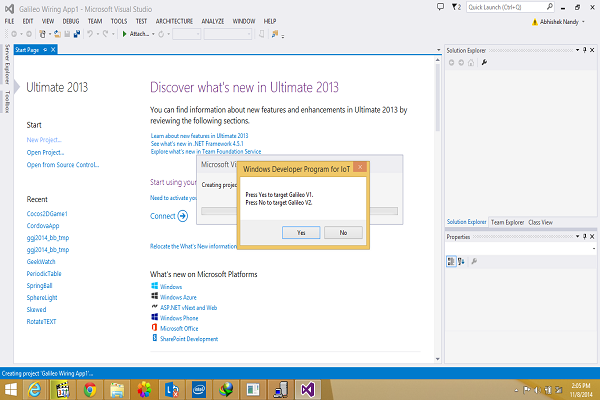Click the Solution Explorer Back icon

[x=452, y=63]
